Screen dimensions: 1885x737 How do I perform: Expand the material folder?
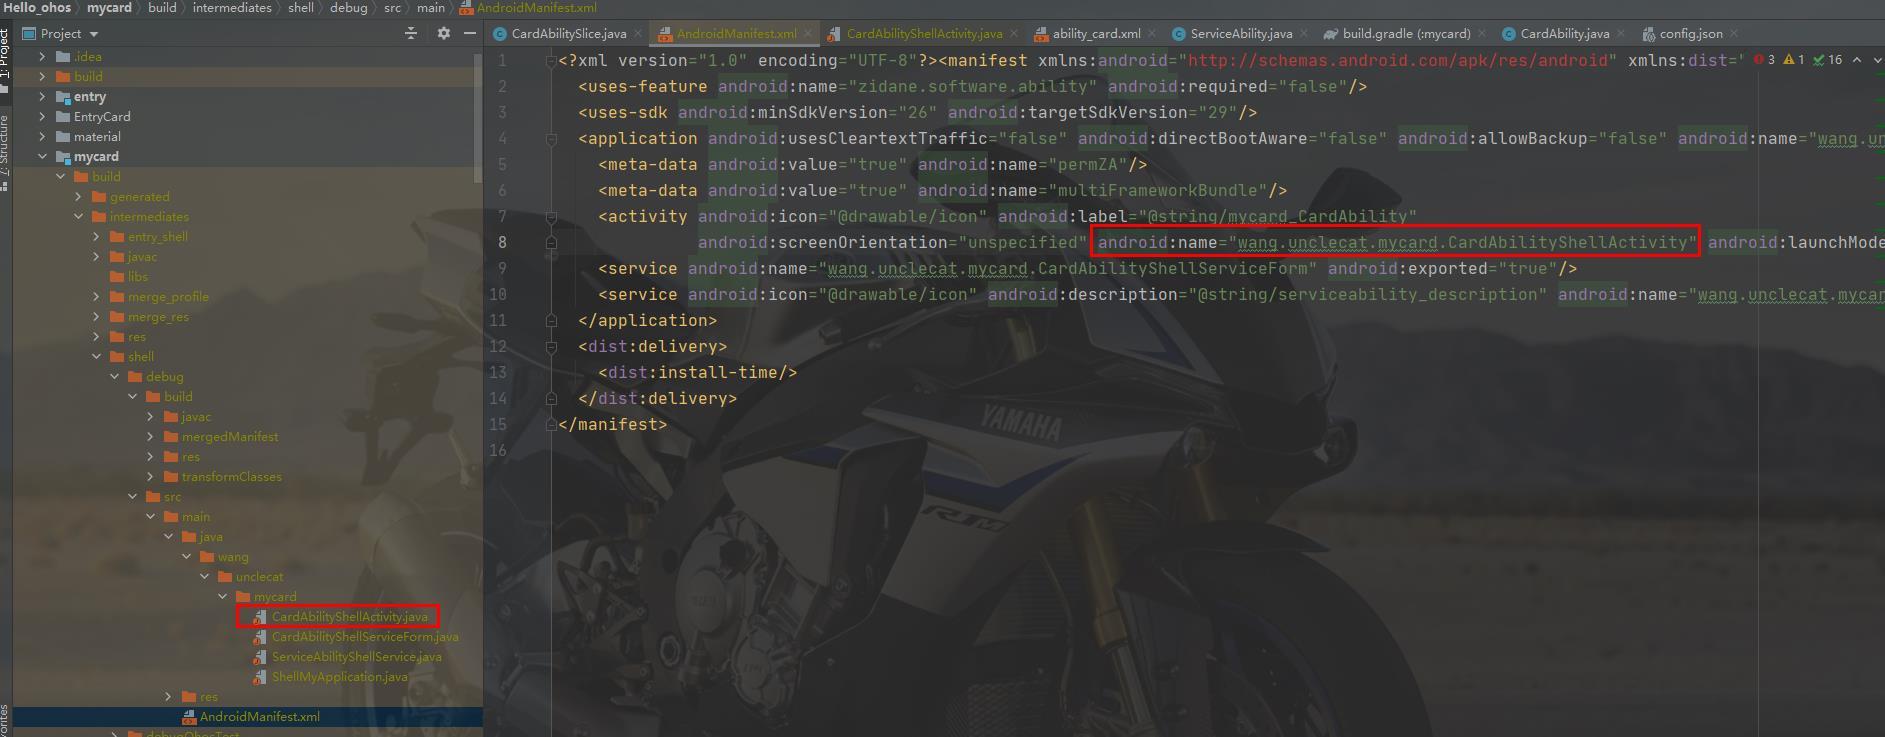point(42,137)
